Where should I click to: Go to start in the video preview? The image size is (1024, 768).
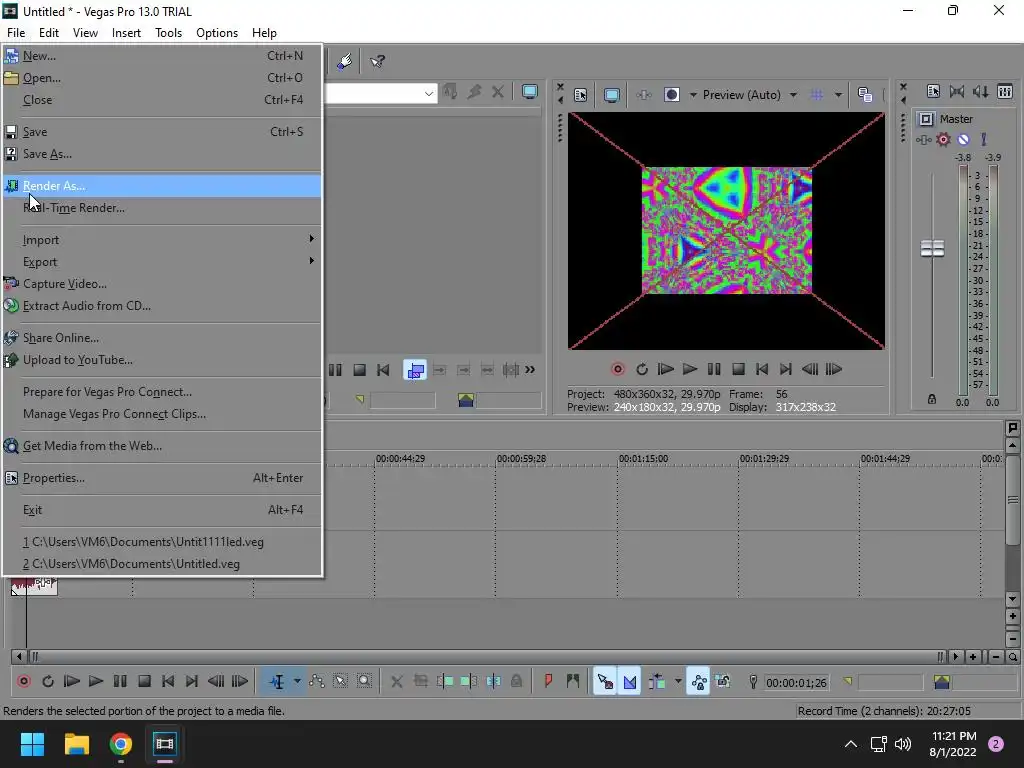762,370
